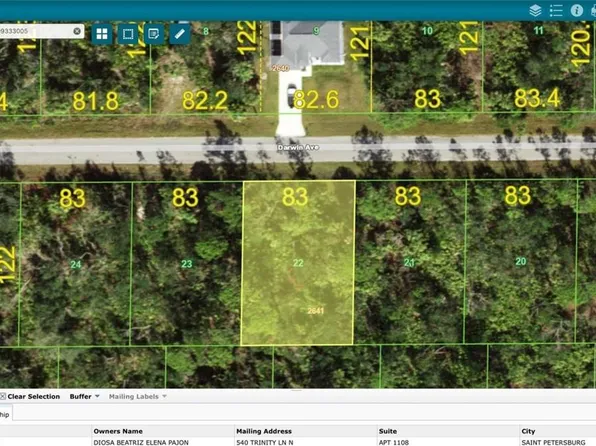This screenshot has height=446, width=596.
Task: Expand the Buffer dropdown
Action: click(84, 397)
